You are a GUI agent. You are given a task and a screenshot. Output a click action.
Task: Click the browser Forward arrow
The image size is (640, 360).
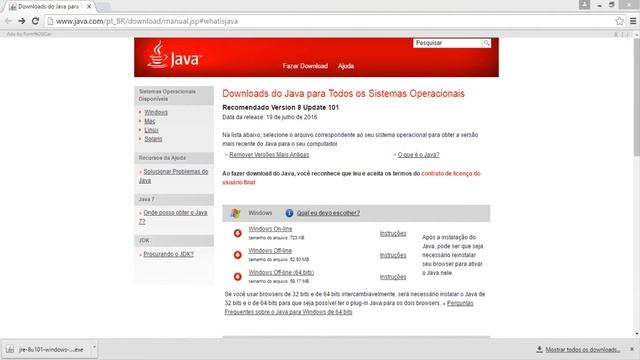[22, 21]
